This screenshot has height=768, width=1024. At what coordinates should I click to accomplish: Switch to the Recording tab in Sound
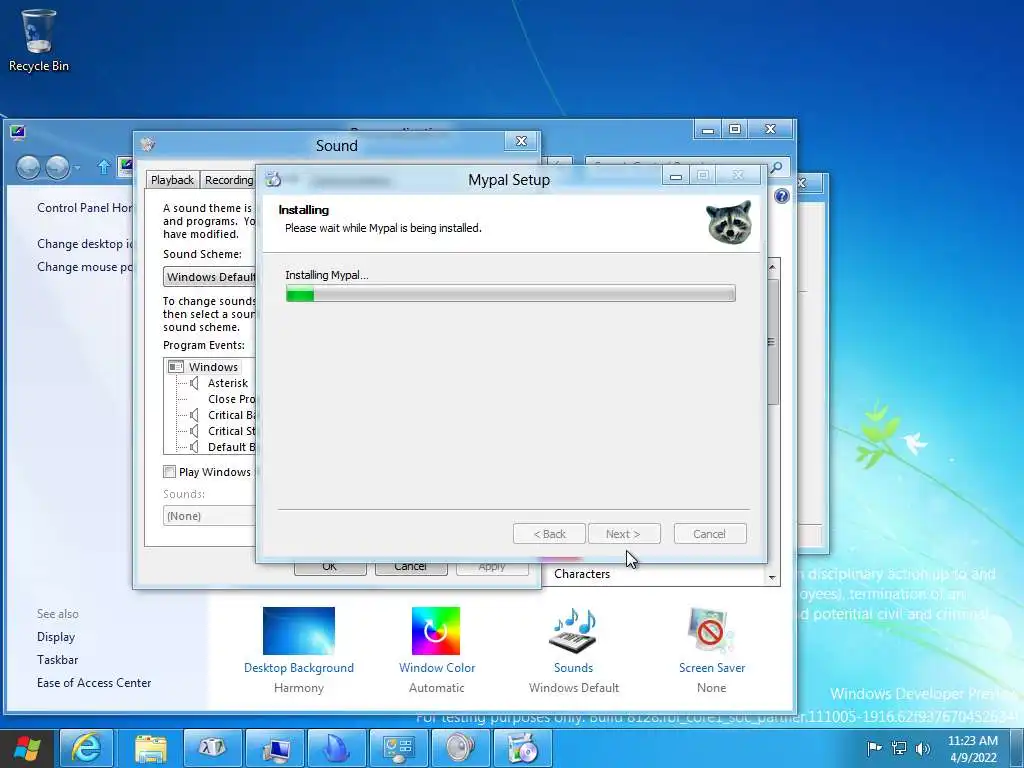click(x=229, y=180)
